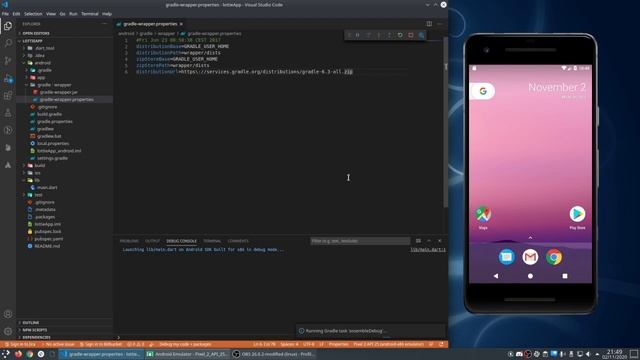This screenshot has height=360, width=640.
Task: Switch to Android Emulator taskbar entry
Action: [187, 354]
